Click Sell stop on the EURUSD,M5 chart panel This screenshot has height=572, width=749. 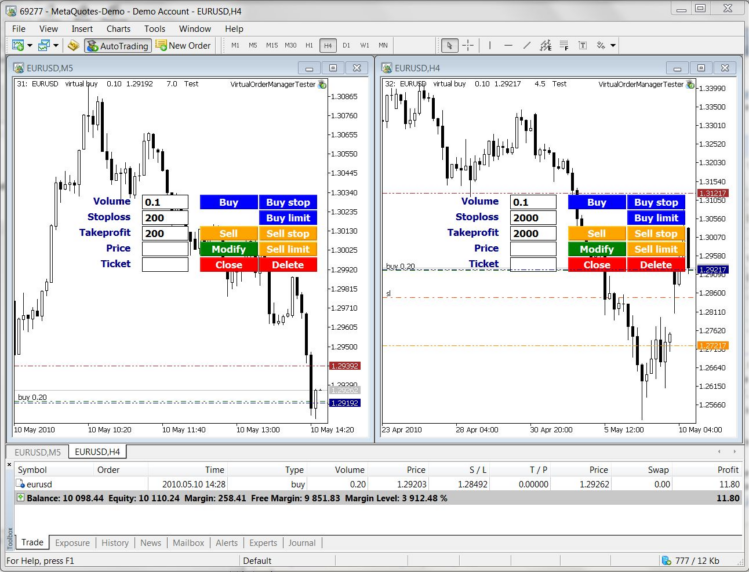[288, 234]
